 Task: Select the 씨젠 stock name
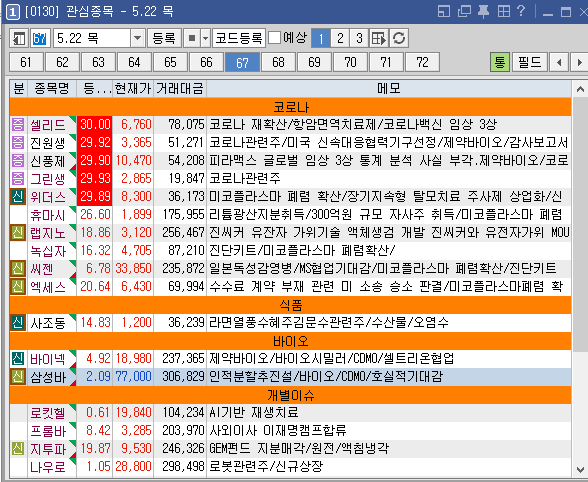(x=42, y=269)
